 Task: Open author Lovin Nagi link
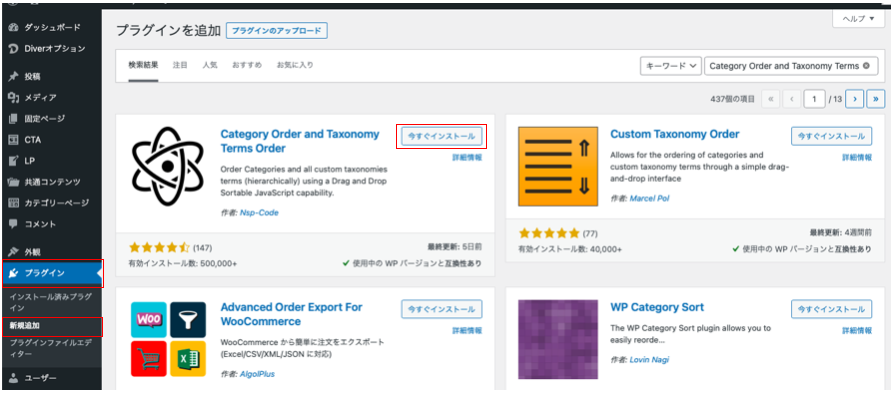pos(649,360)
